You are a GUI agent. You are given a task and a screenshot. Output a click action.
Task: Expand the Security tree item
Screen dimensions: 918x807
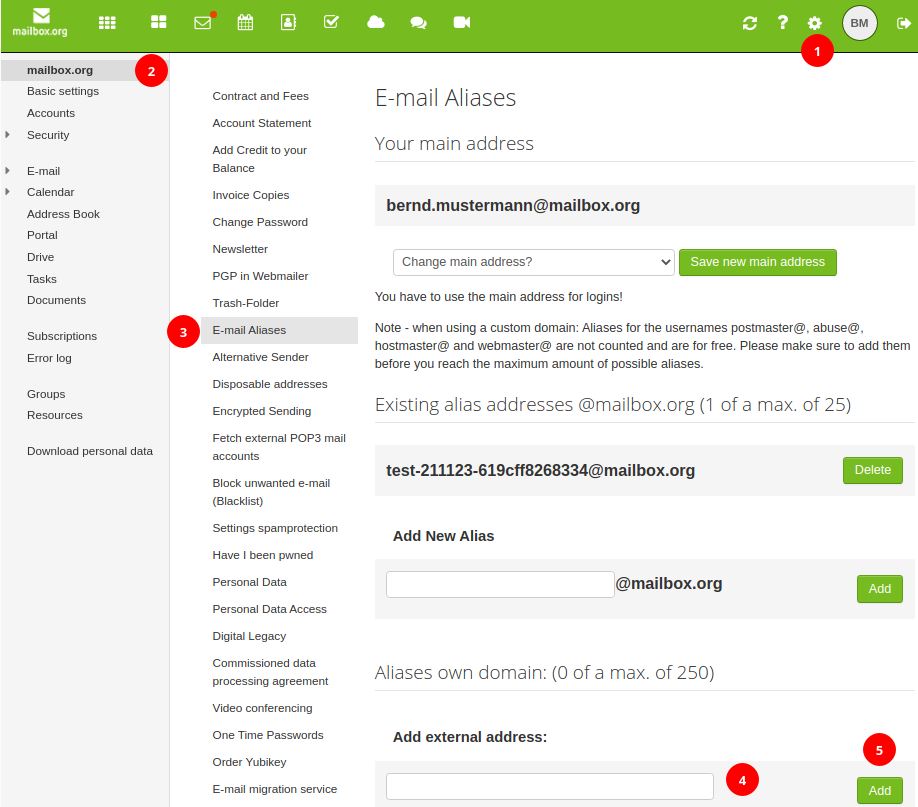tap(8, 135)
